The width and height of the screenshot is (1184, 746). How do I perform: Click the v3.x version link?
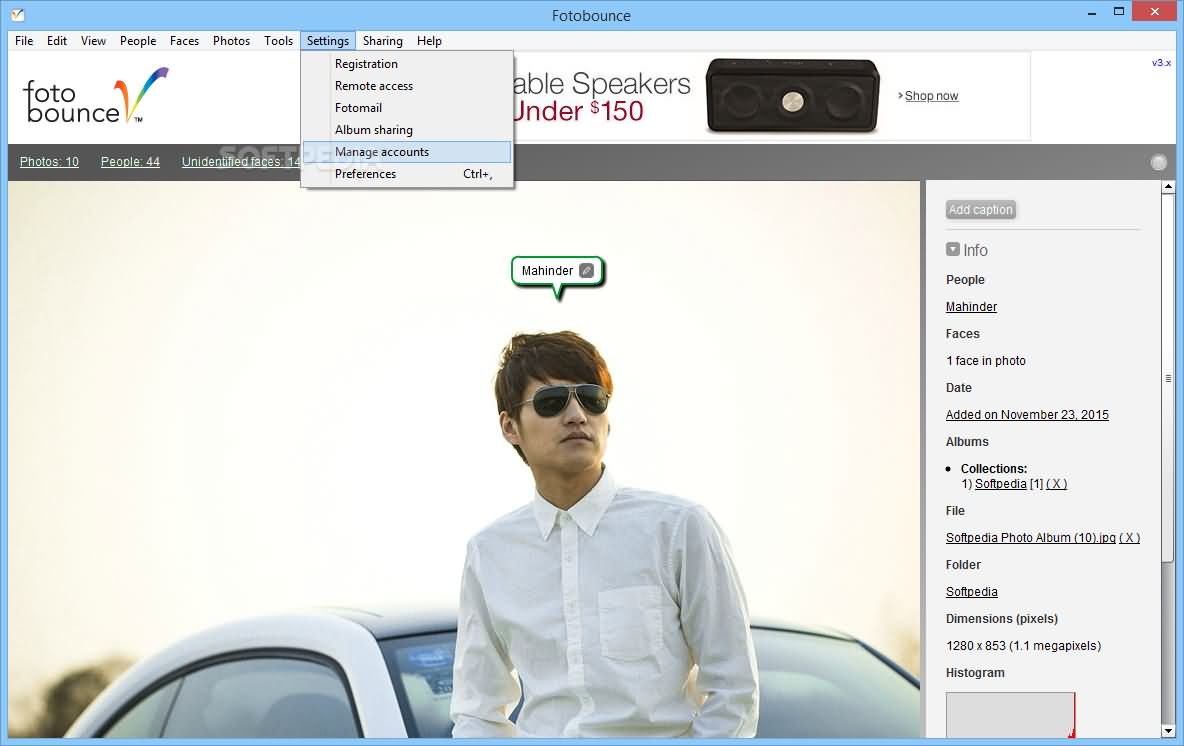[x=1161, y=63]
